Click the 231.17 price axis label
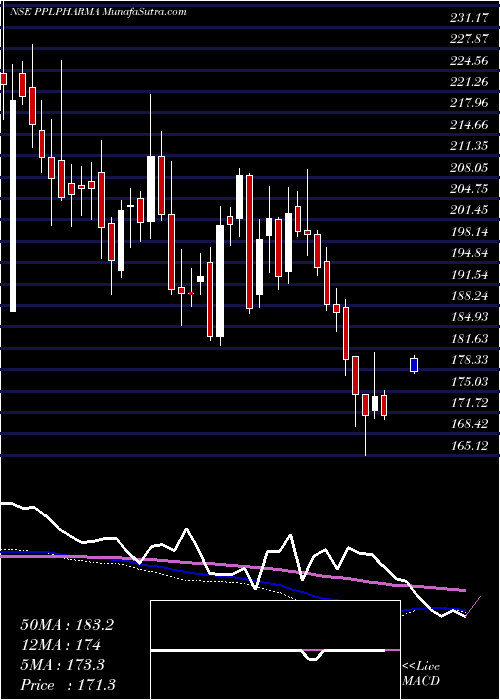This screenshot has width=500, height=700. [x=468, y=18]
